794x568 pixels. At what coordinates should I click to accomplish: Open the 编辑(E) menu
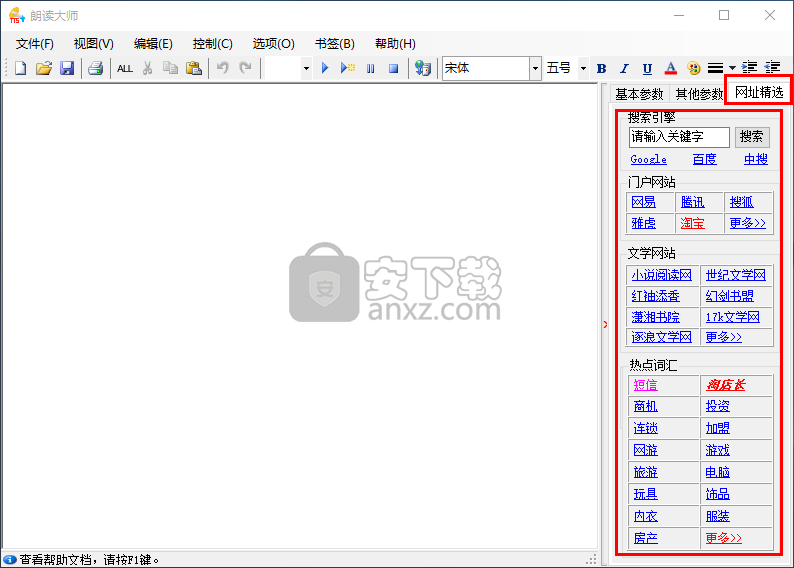pyautogui.click(x=153, y=44)
